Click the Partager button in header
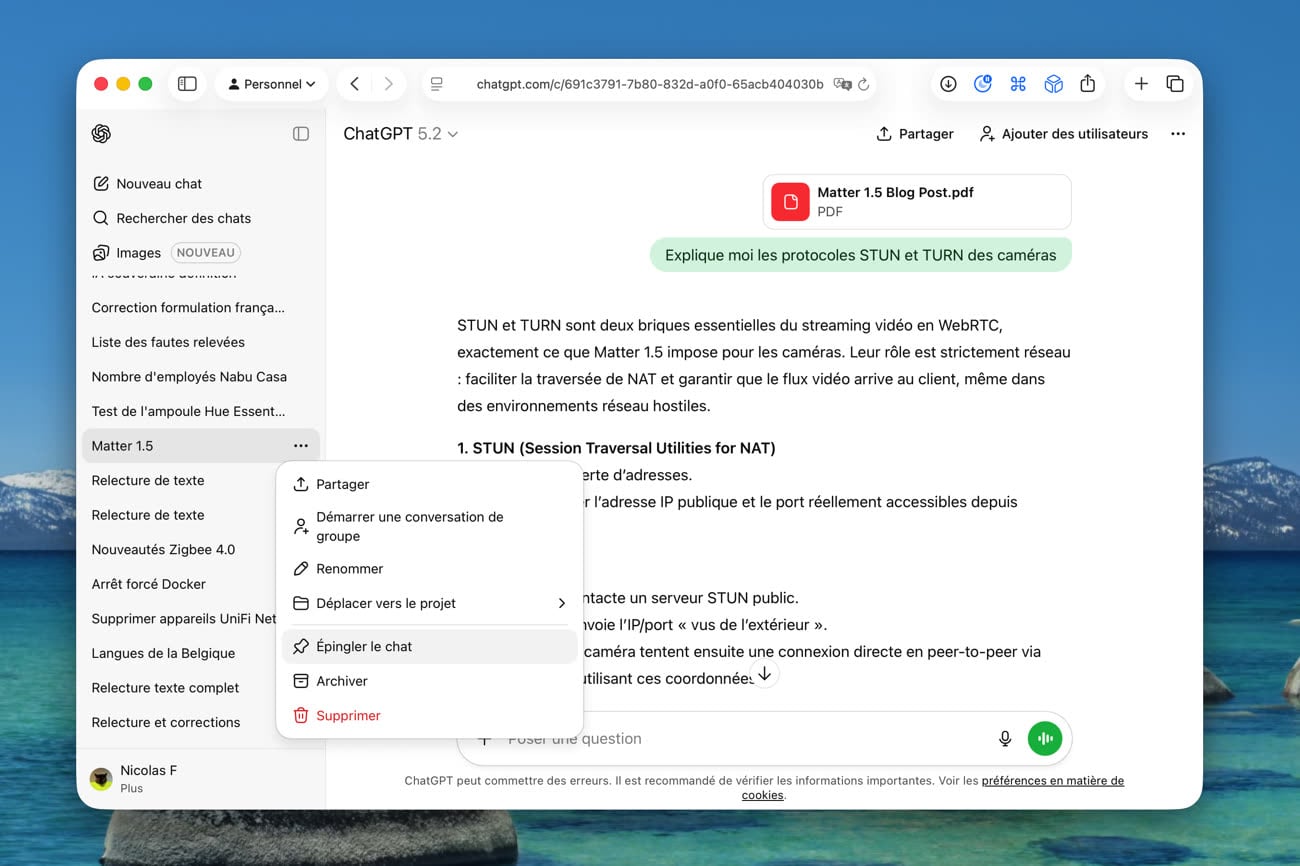This screenshot has height=866, width=1300. pyautogui.click(x=915, y=134)
